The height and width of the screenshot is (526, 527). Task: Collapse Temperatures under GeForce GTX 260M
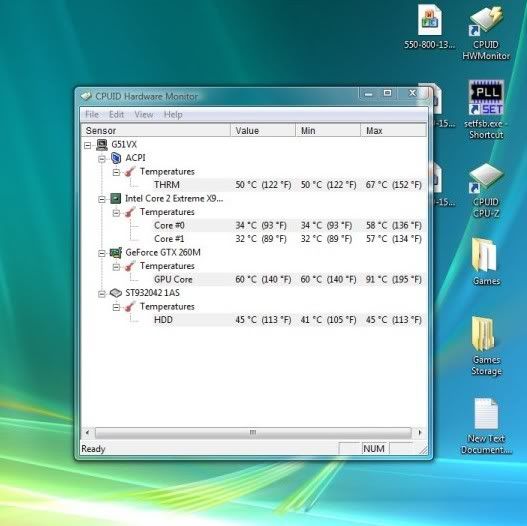pyautogui.click(x=116, y=267)
